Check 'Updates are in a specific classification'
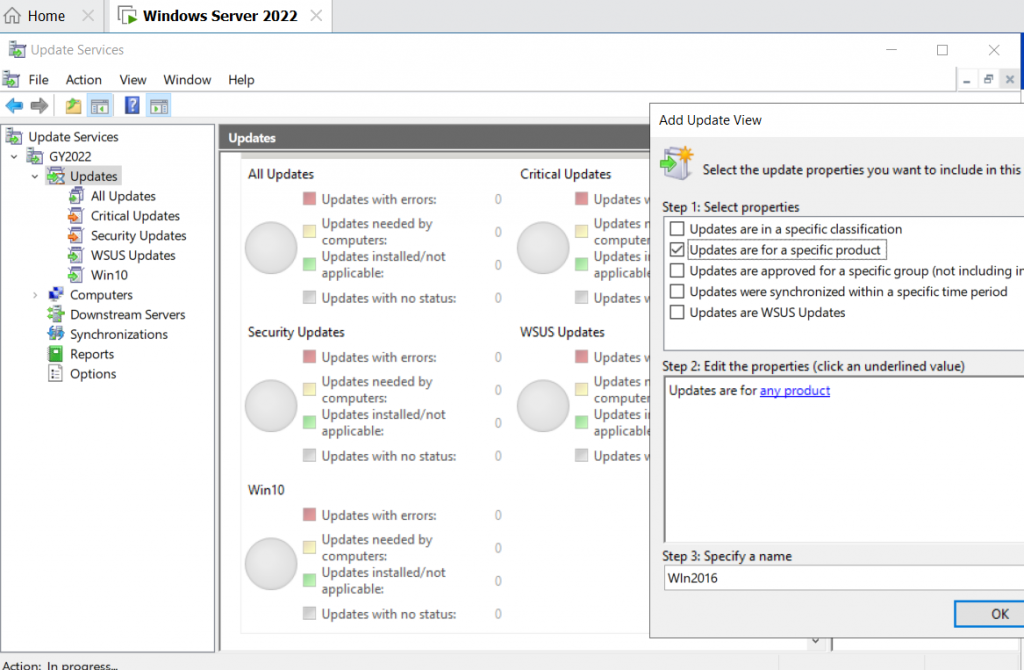Image resolution: width=1024 pixels, height=670 pixels. pyautogui.click(x=677, y=229)
